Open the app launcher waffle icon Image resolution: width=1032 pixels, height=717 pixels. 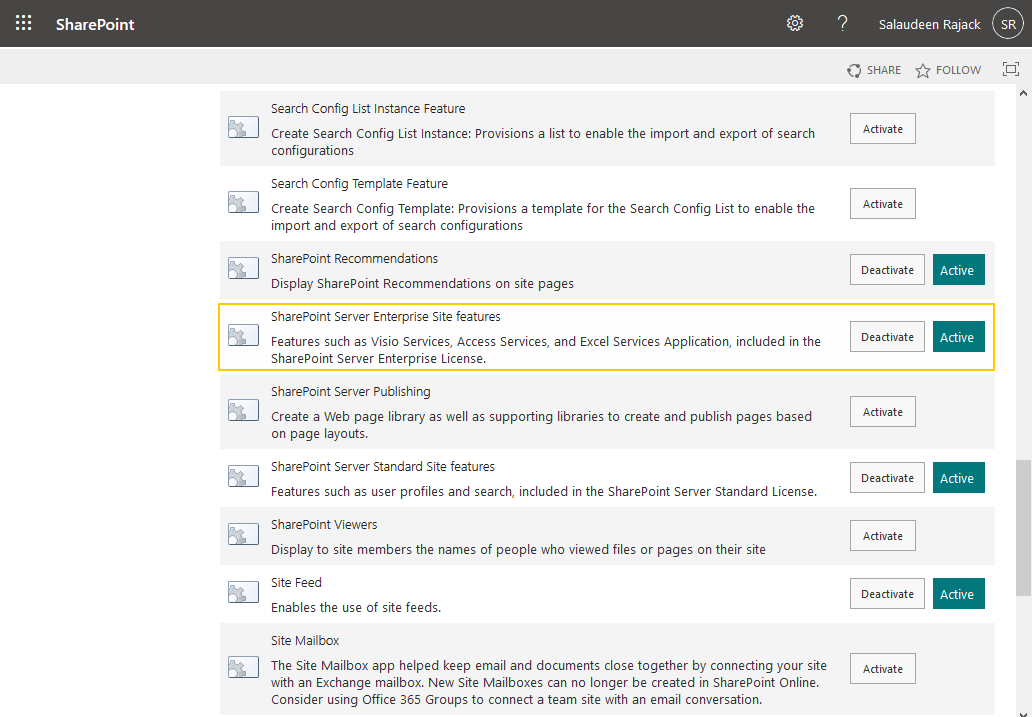click(x=24, y=24)
